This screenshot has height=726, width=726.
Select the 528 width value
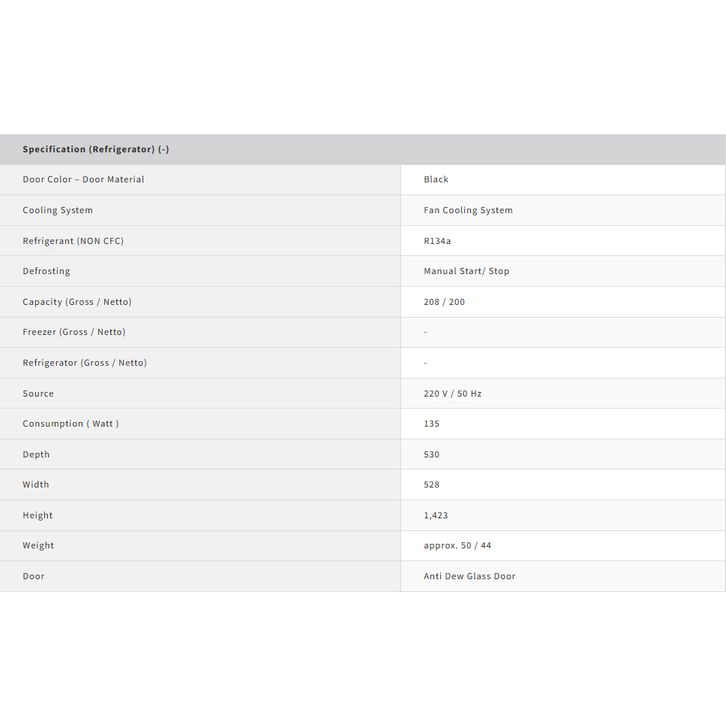point(432,485)
